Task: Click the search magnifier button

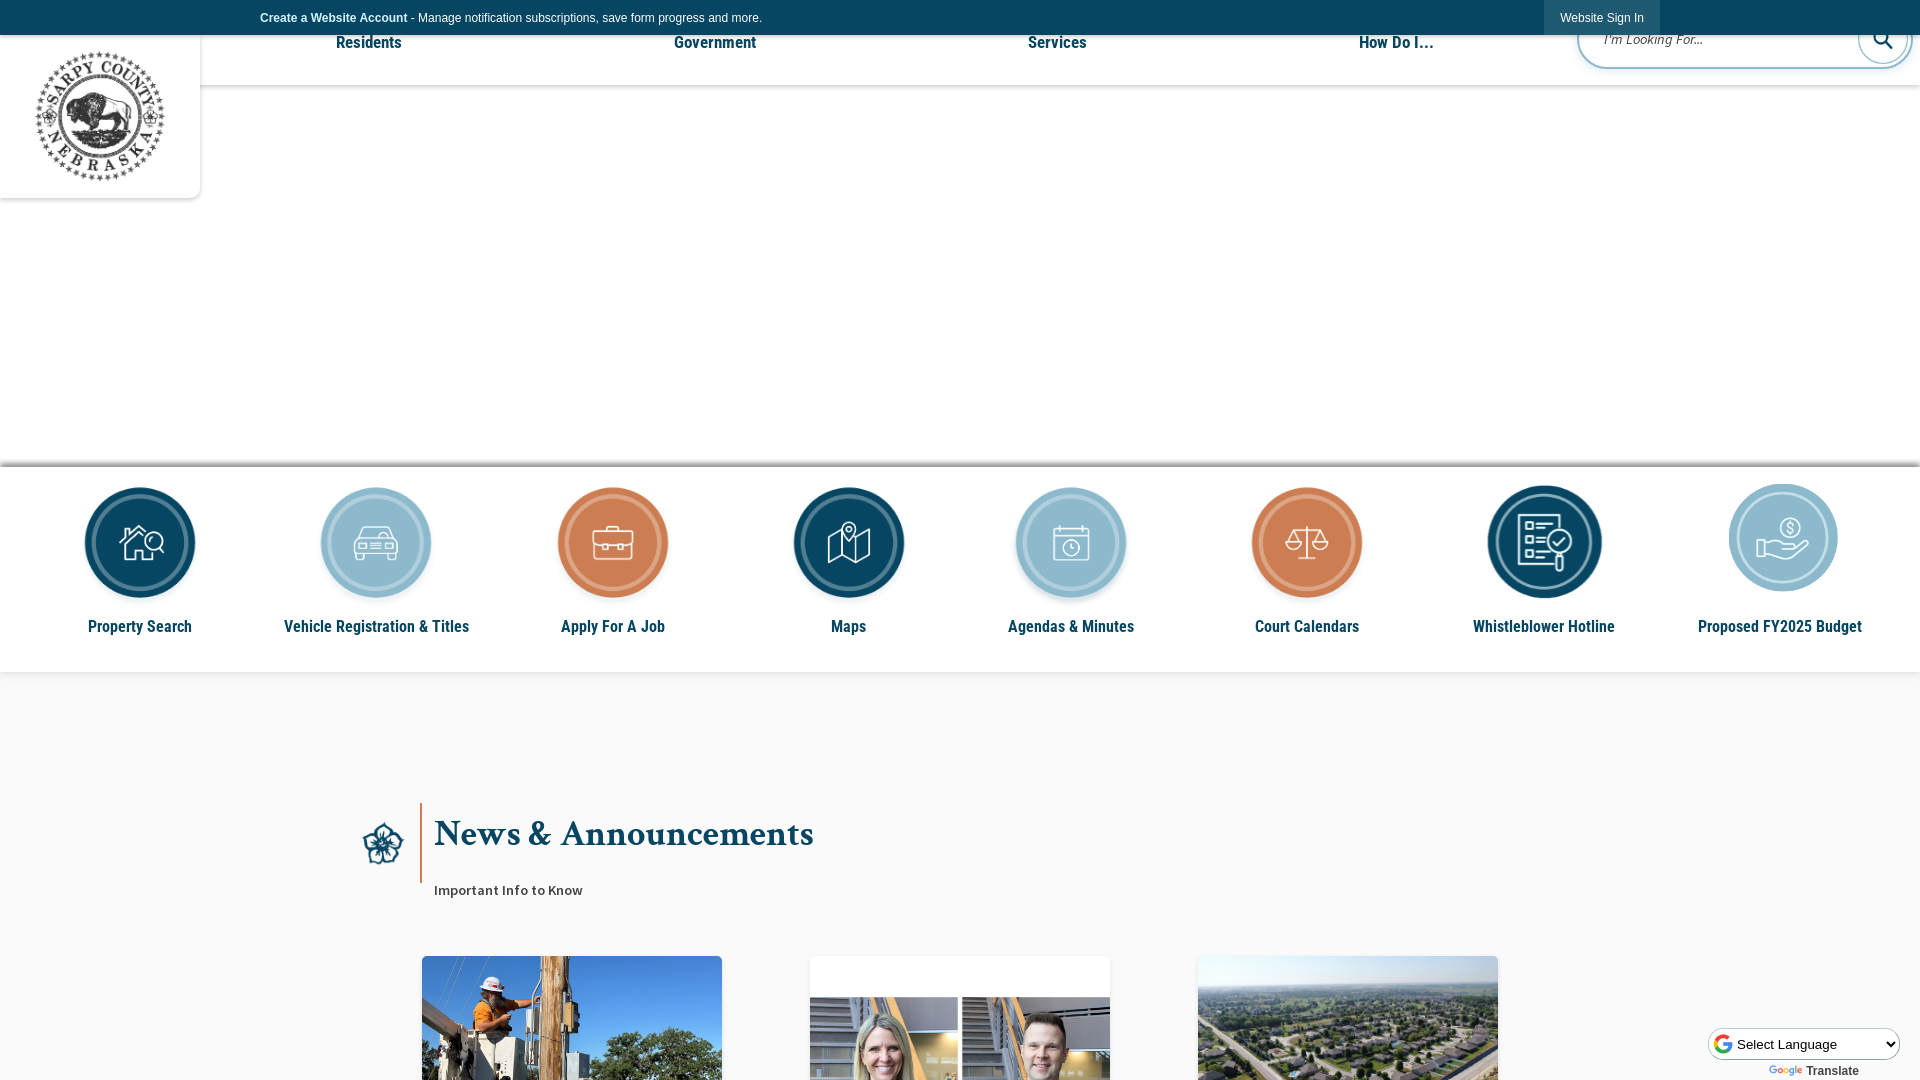Action: 1883,40
